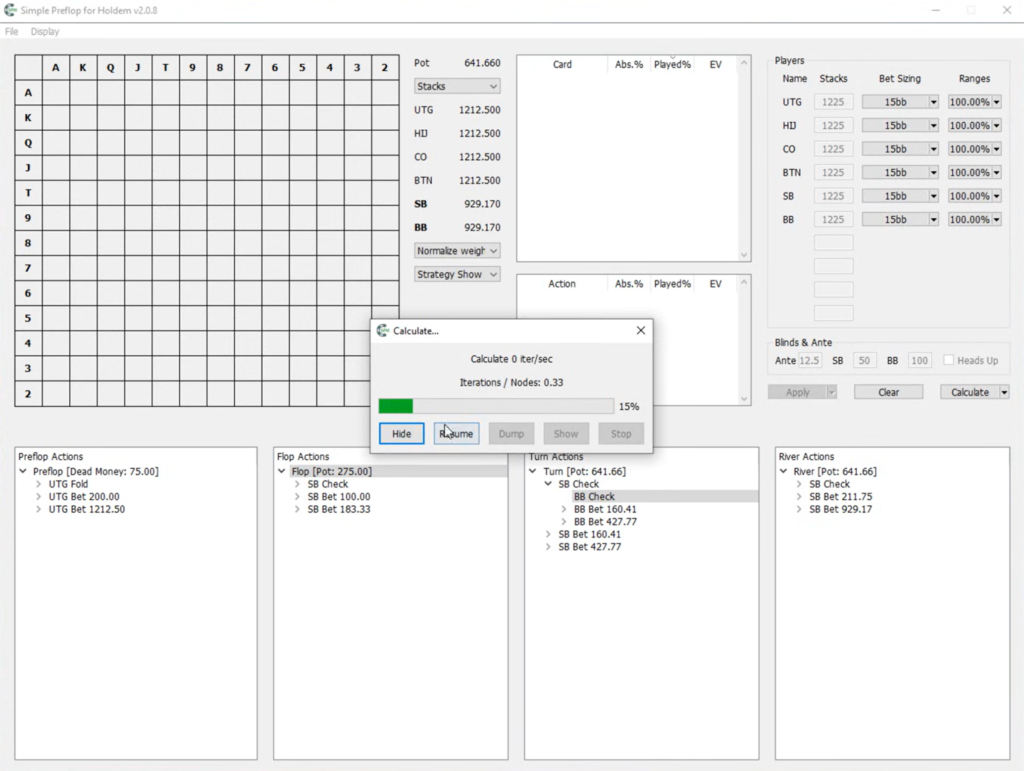Click the BB blind input field
The image size is (1024, 771).
click(920, 360)
